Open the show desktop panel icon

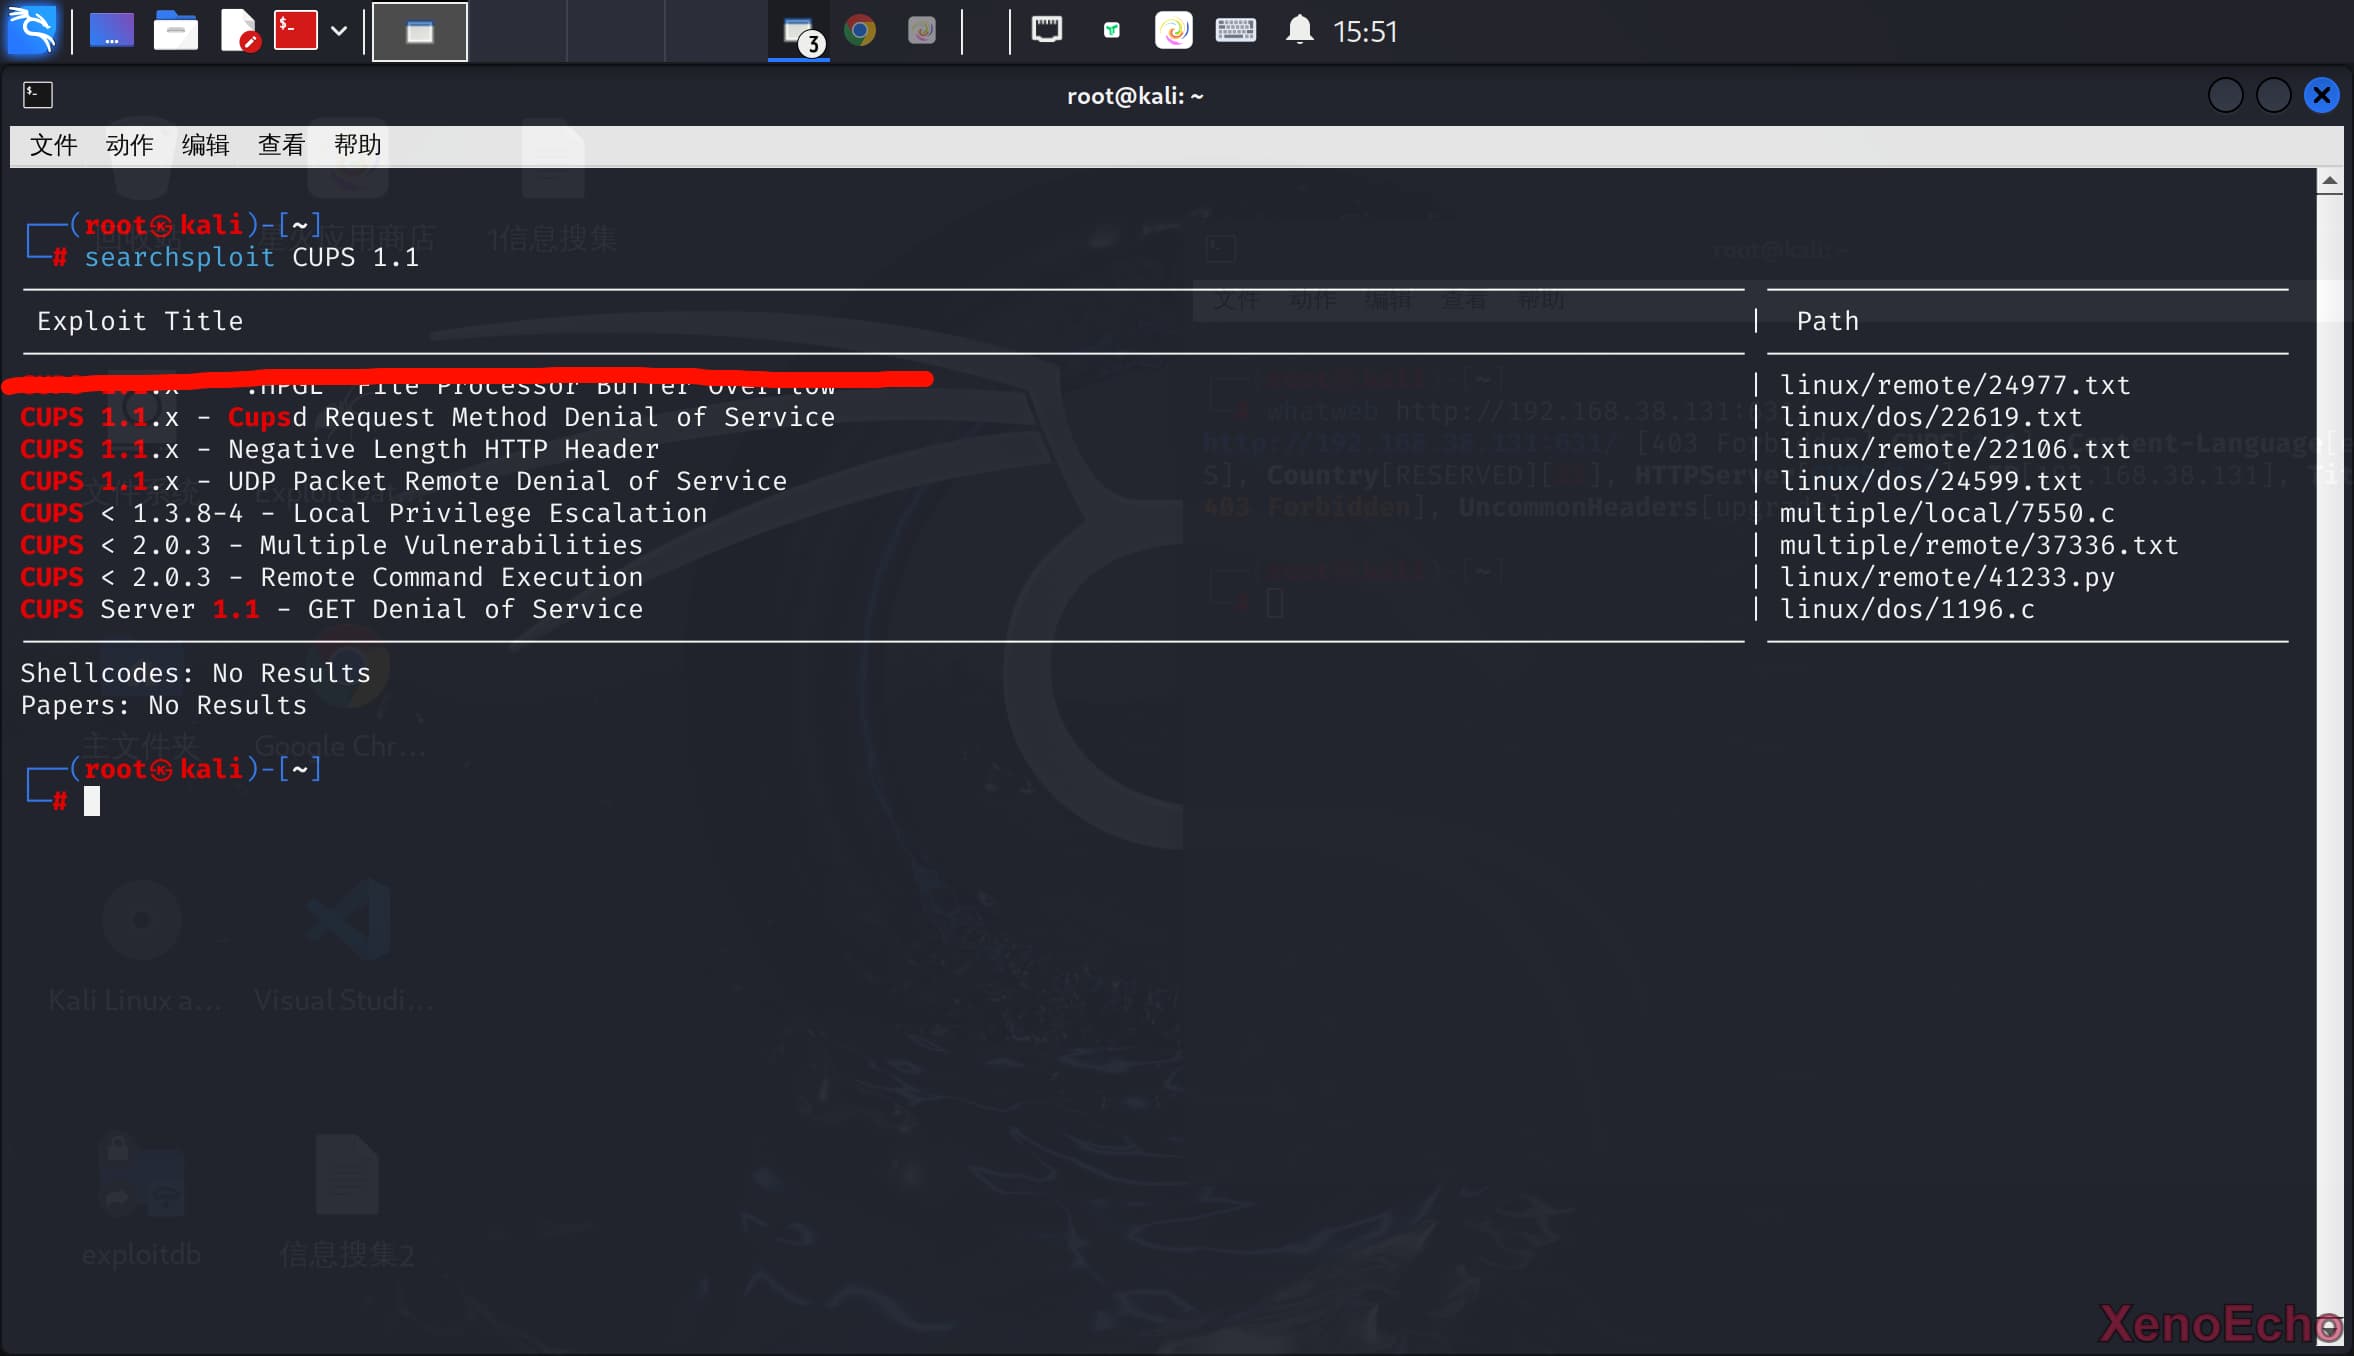(x=111, y=31)
